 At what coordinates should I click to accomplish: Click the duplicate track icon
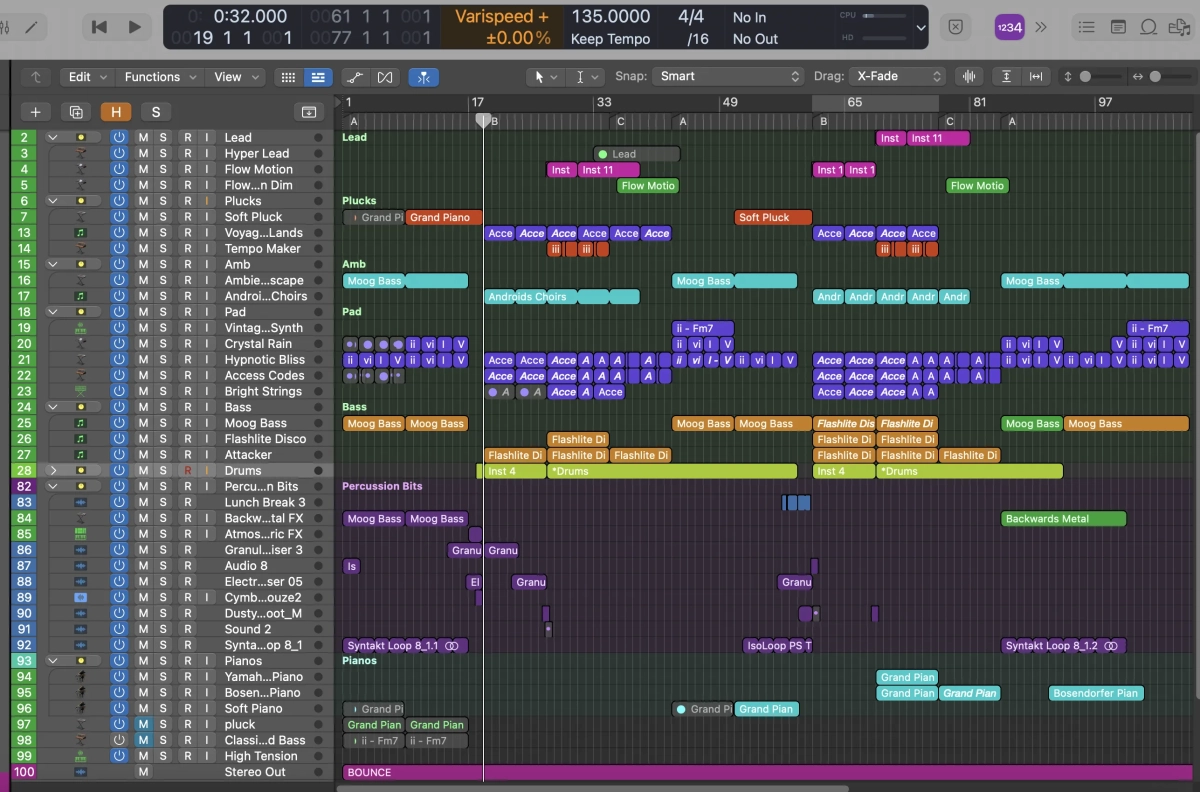click(76, 112)
